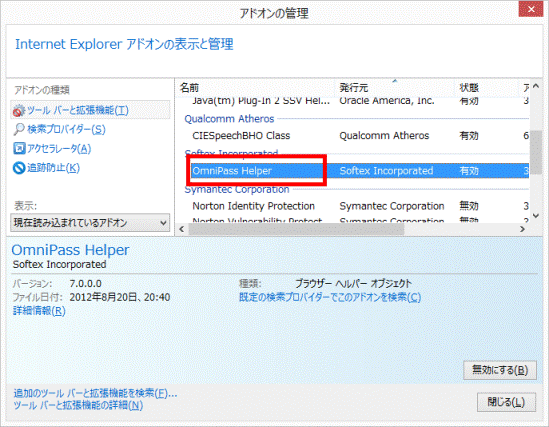Select the OmniPass Helper row
549x427 pixels.
click(x=359, y=171)
